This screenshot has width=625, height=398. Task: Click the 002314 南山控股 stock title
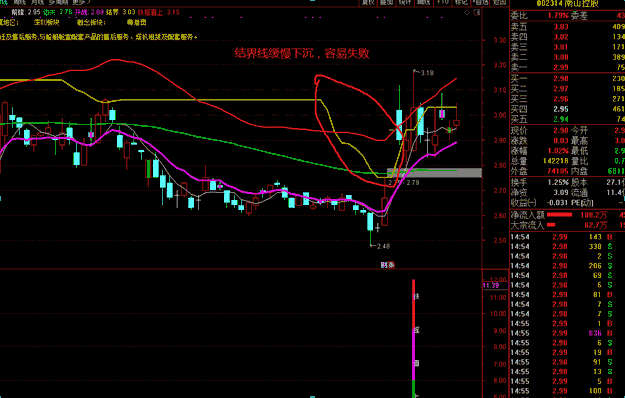pyautogui.click(x=567, y=4)
